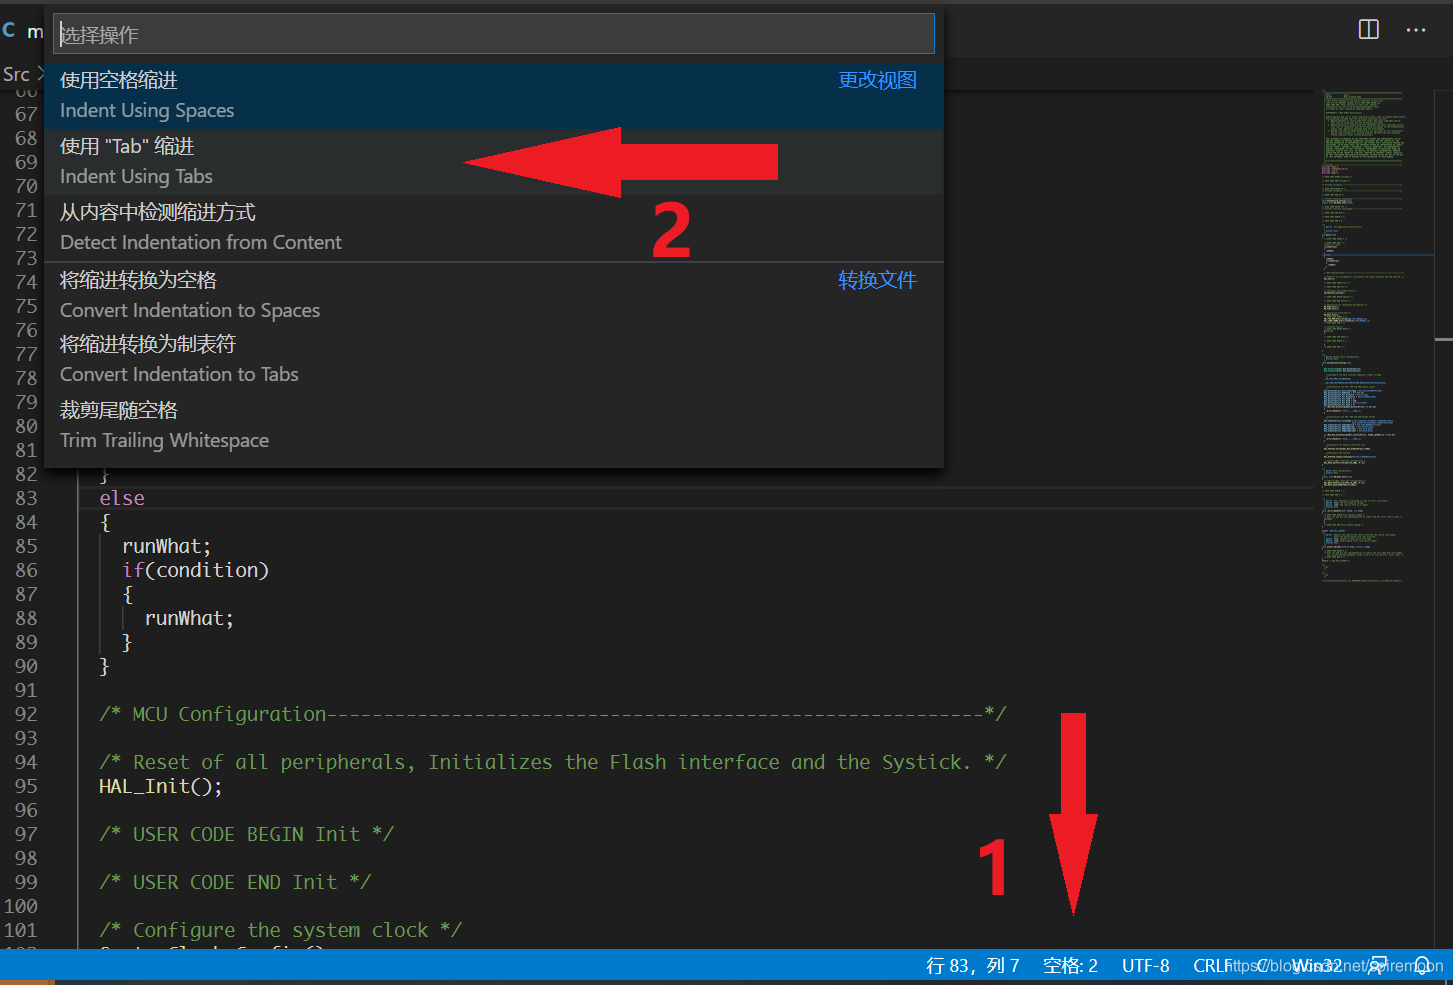The height and width of the screenshot is (985, 1453).
Task: Select Indent Using Tabs option
Action: point(494,161)
